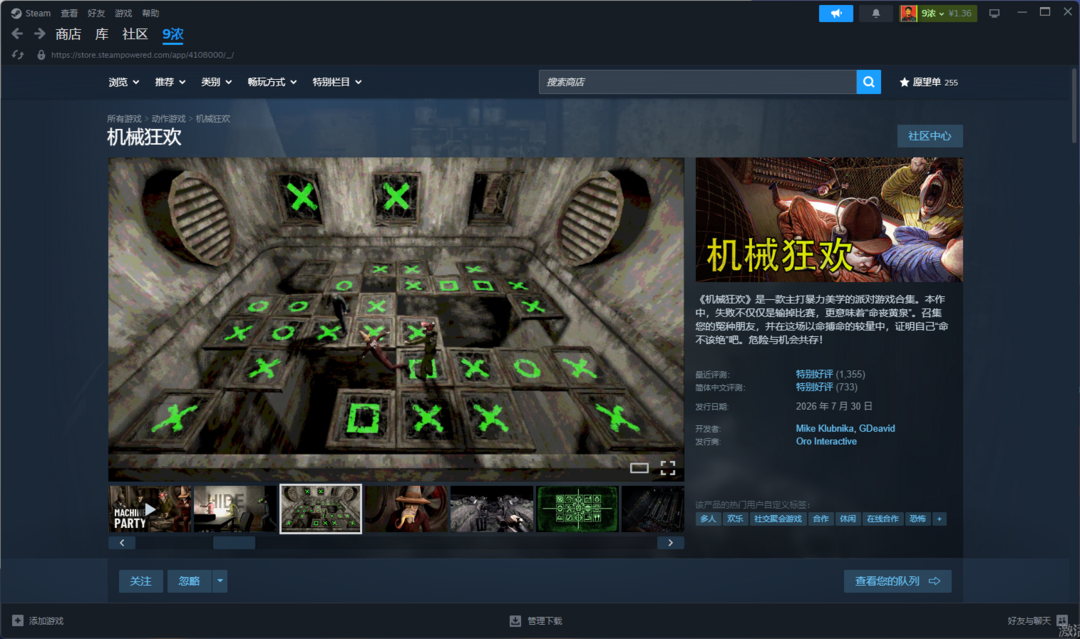Open the 游戏 menu

123,13
